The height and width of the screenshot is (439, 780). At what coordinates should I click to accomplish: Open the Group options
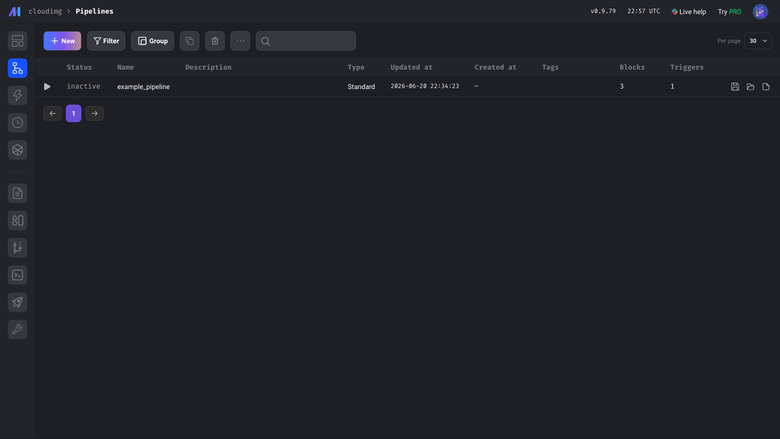click(x=153, y=41)
